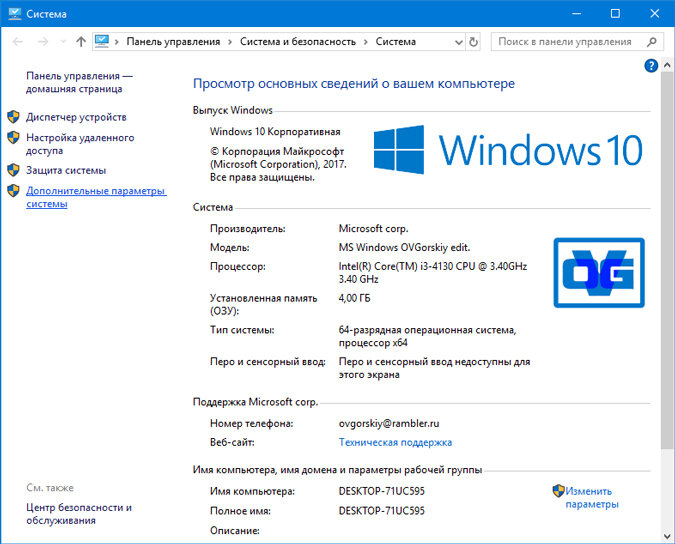Open Дополнительные параметры системы
The height and width of the screenshot is (544, 675).
coord(96,197)
